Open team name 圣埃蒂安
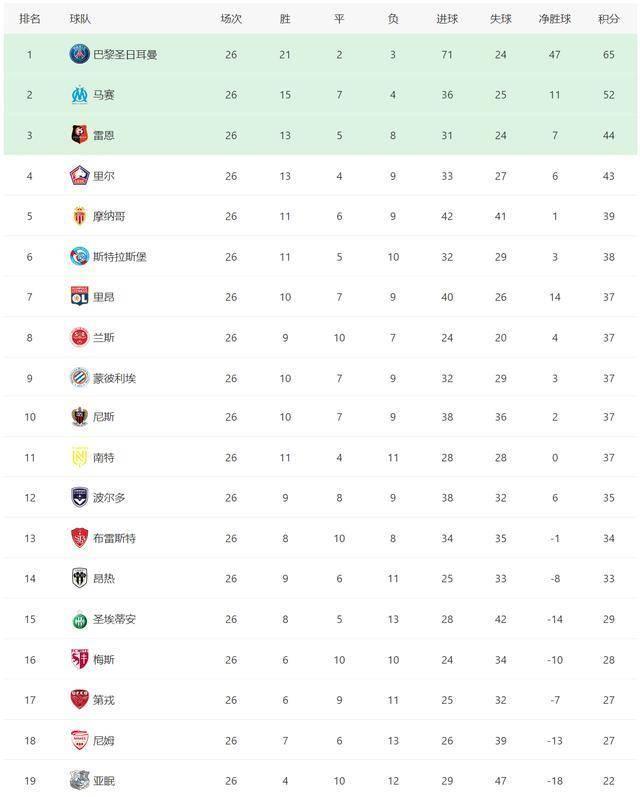Screen dimensions: 640x797 click(x=114, y=619)
